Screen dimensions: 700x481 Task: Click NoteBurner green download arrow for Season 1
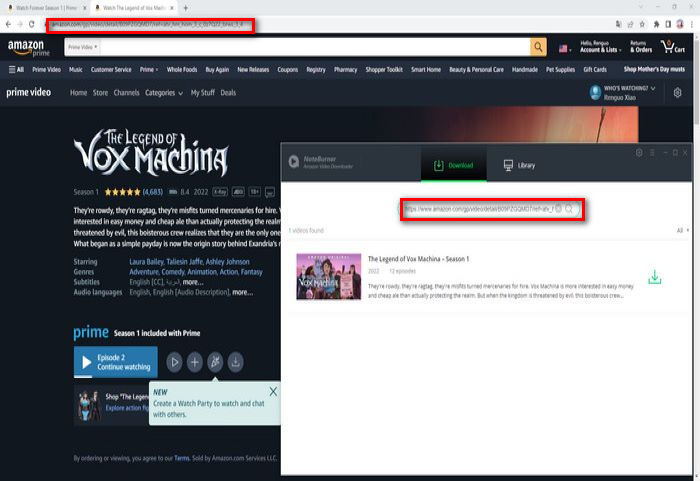[654, 277]
